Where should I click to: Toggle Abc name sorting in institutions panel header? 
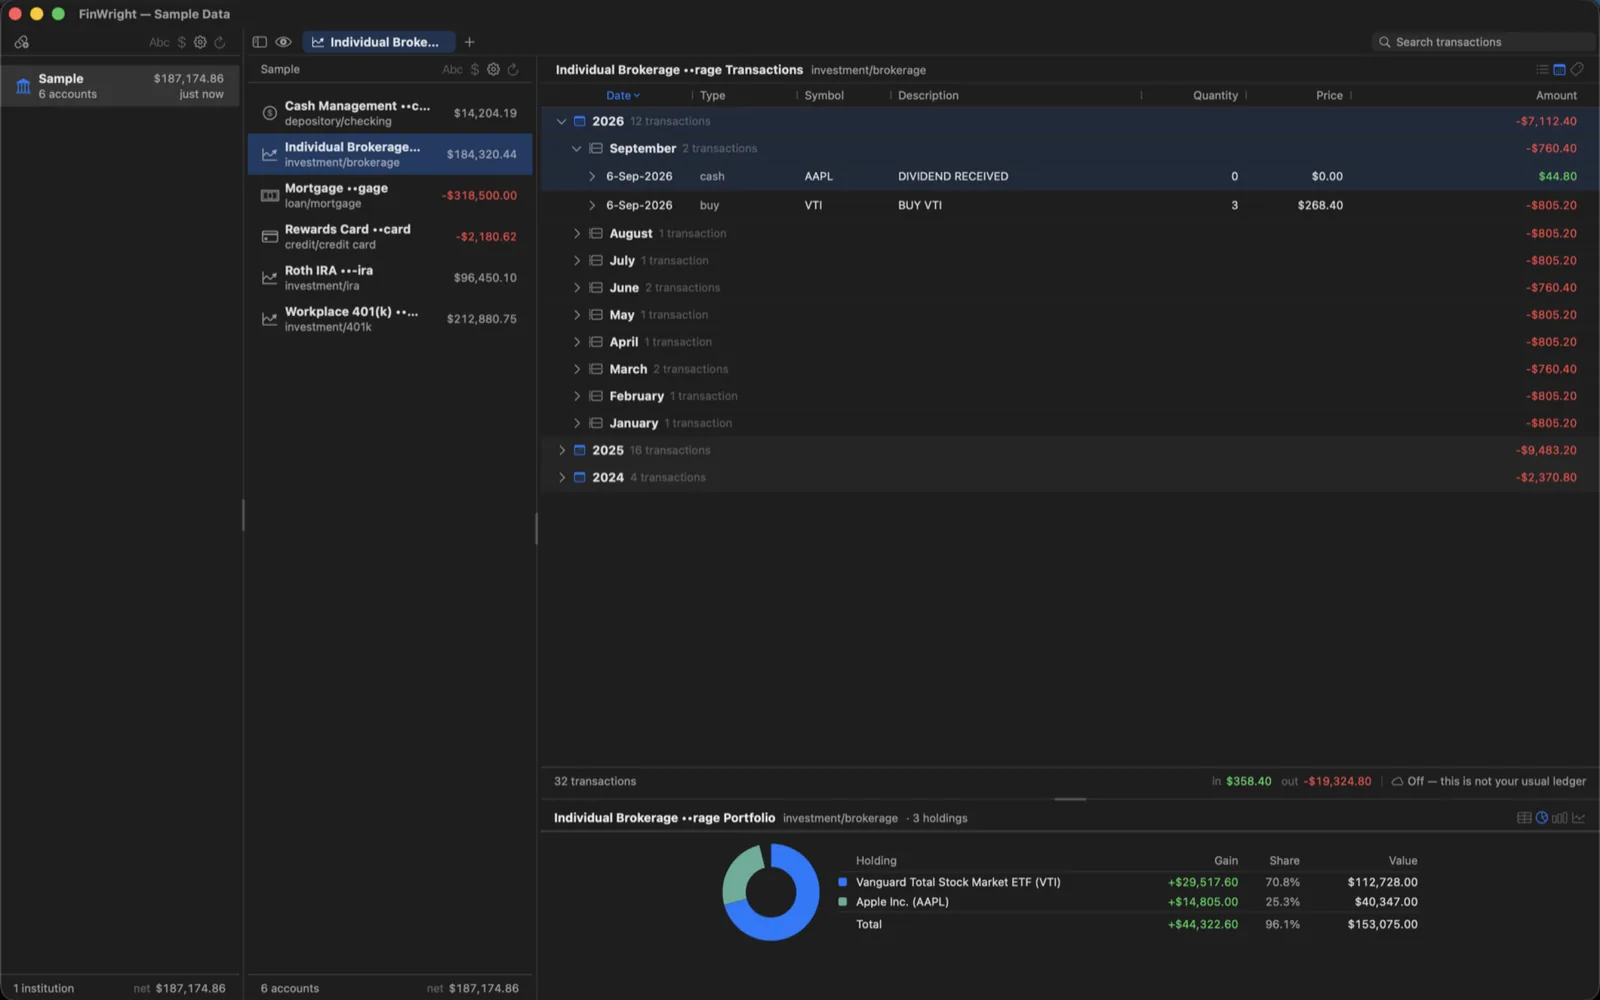click(159, 42)
